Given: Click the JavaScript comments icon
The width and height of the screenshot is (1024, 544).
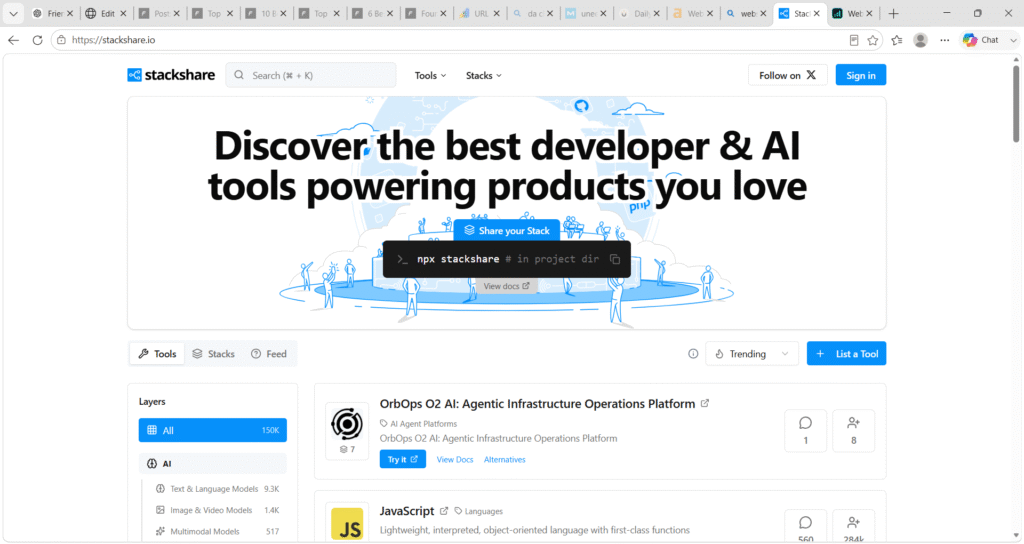Looking at the screenshot, I should [805, 523].
